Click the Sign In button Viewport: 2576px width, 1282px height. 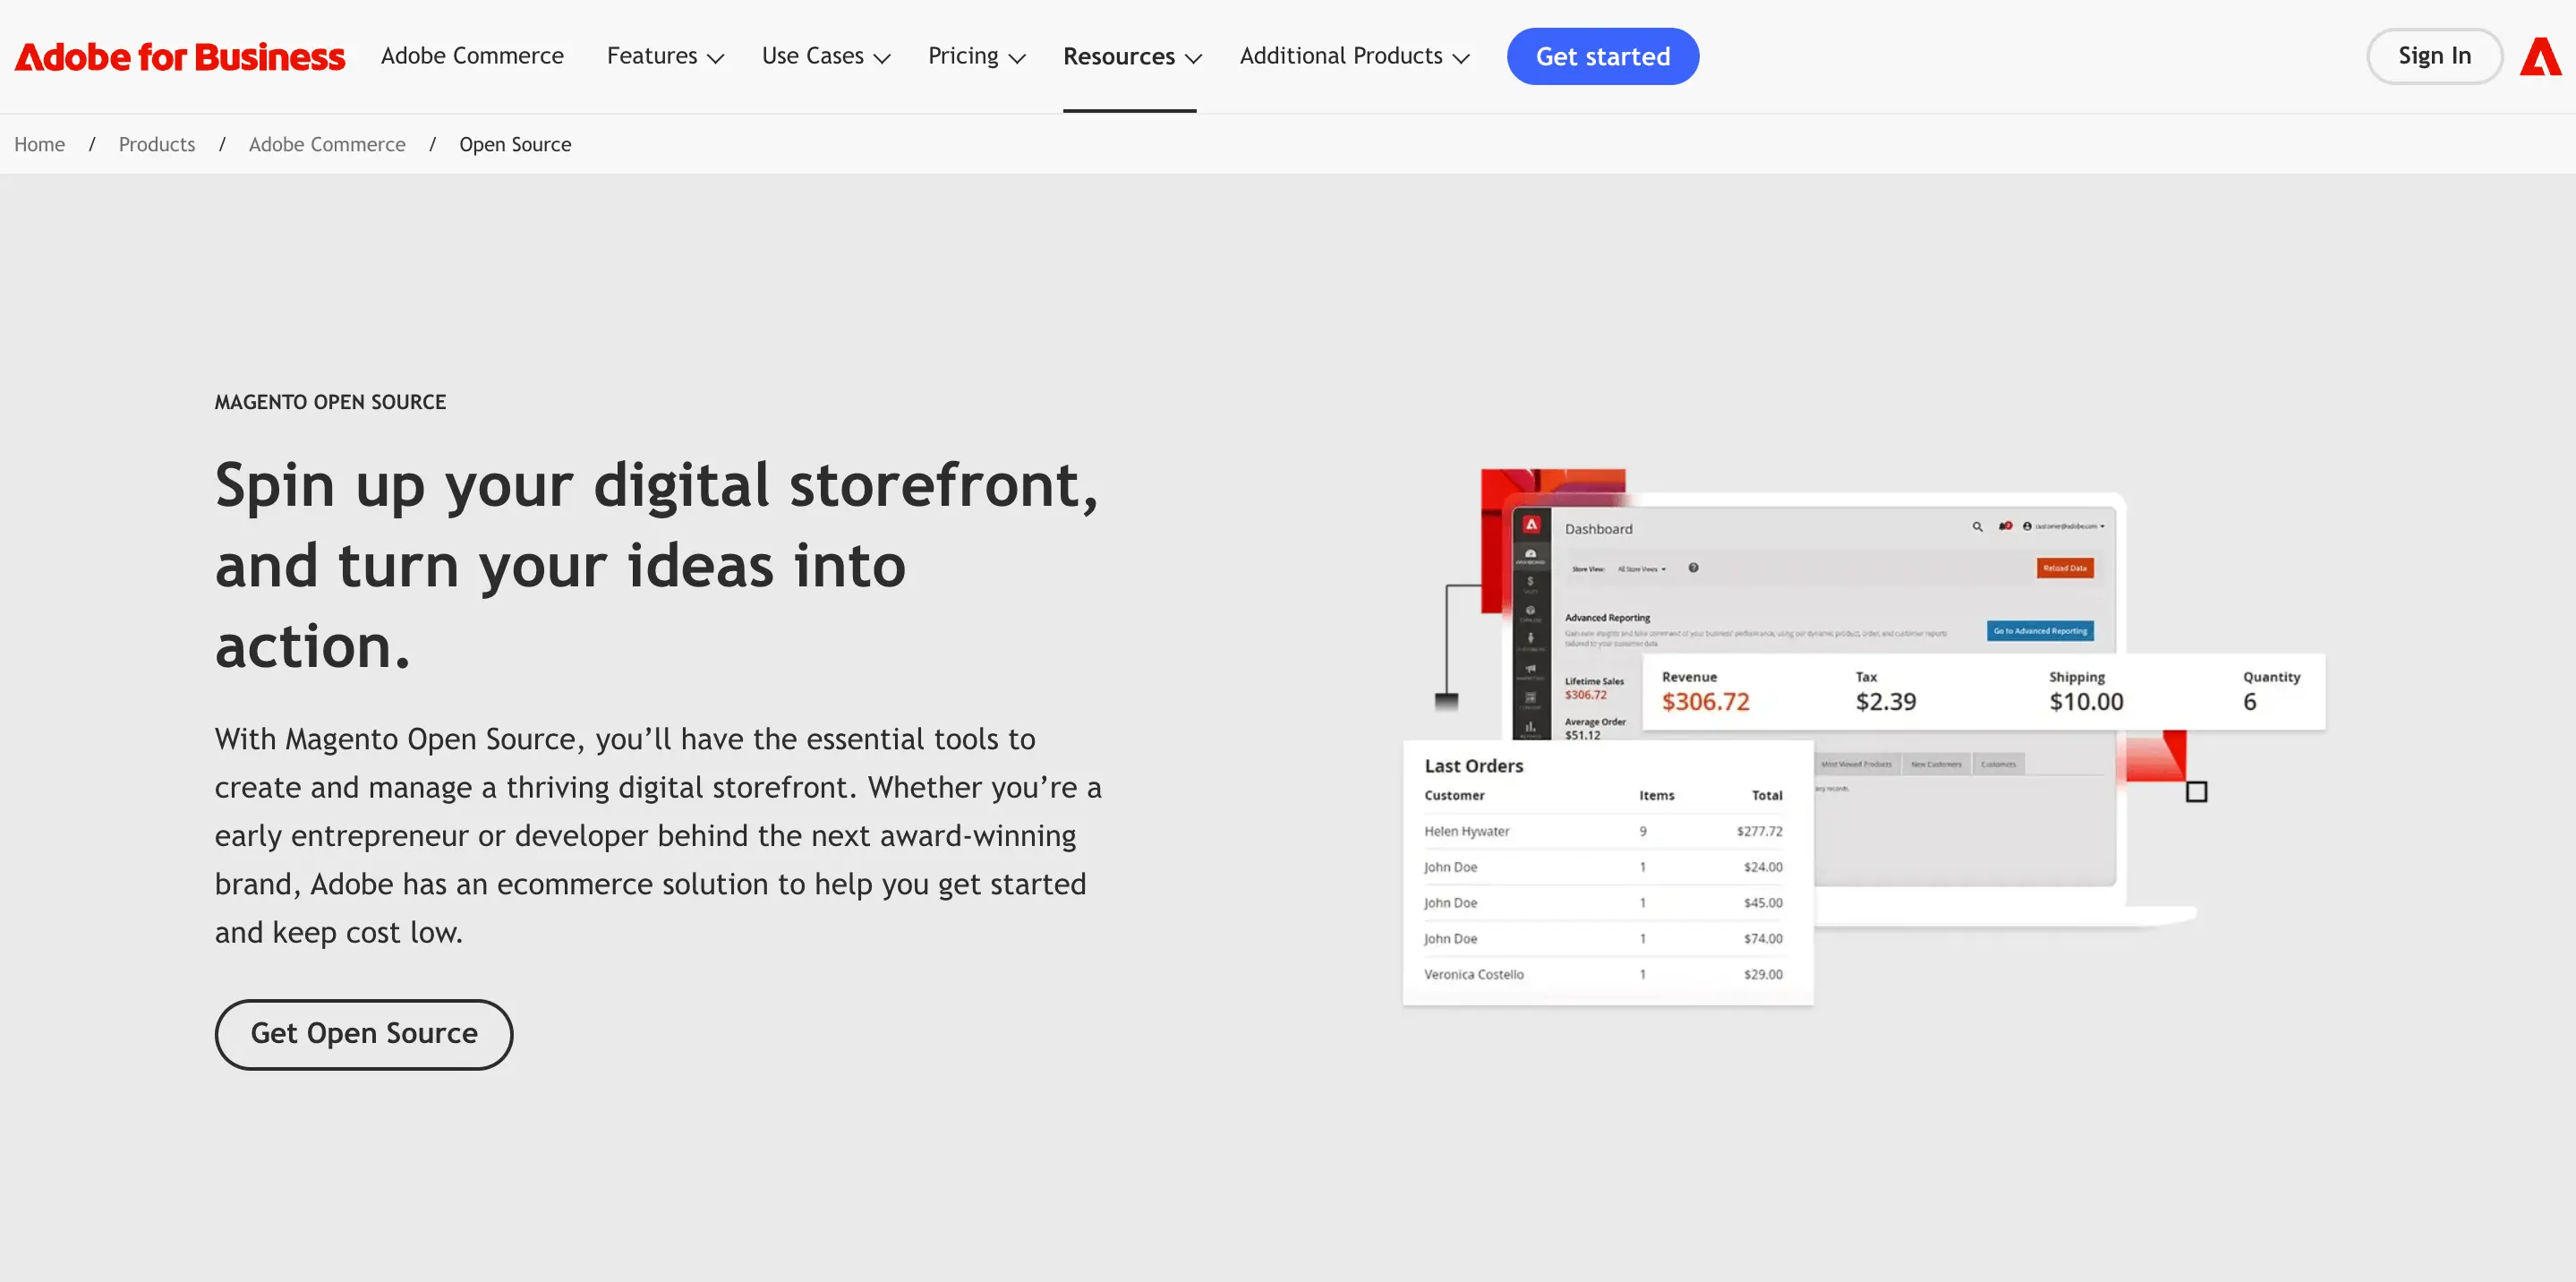coord(2435,56)
